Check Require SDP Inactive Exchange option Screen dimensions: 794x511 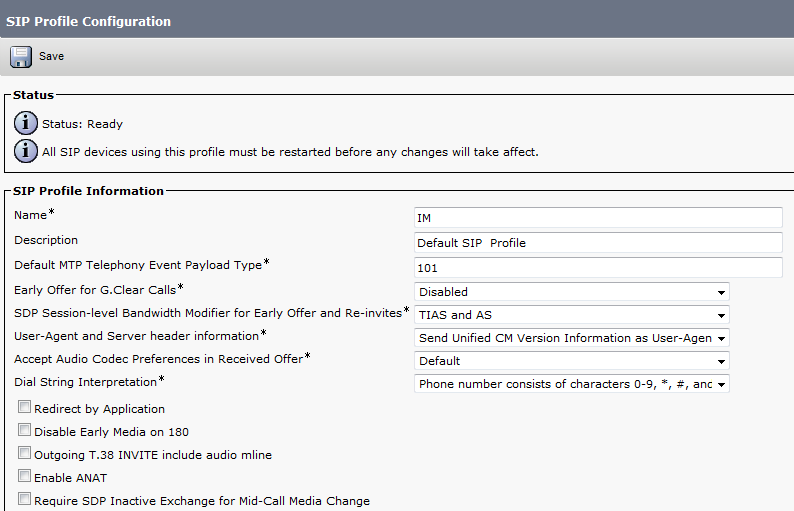pyautogui.click(x=24, y=500)
